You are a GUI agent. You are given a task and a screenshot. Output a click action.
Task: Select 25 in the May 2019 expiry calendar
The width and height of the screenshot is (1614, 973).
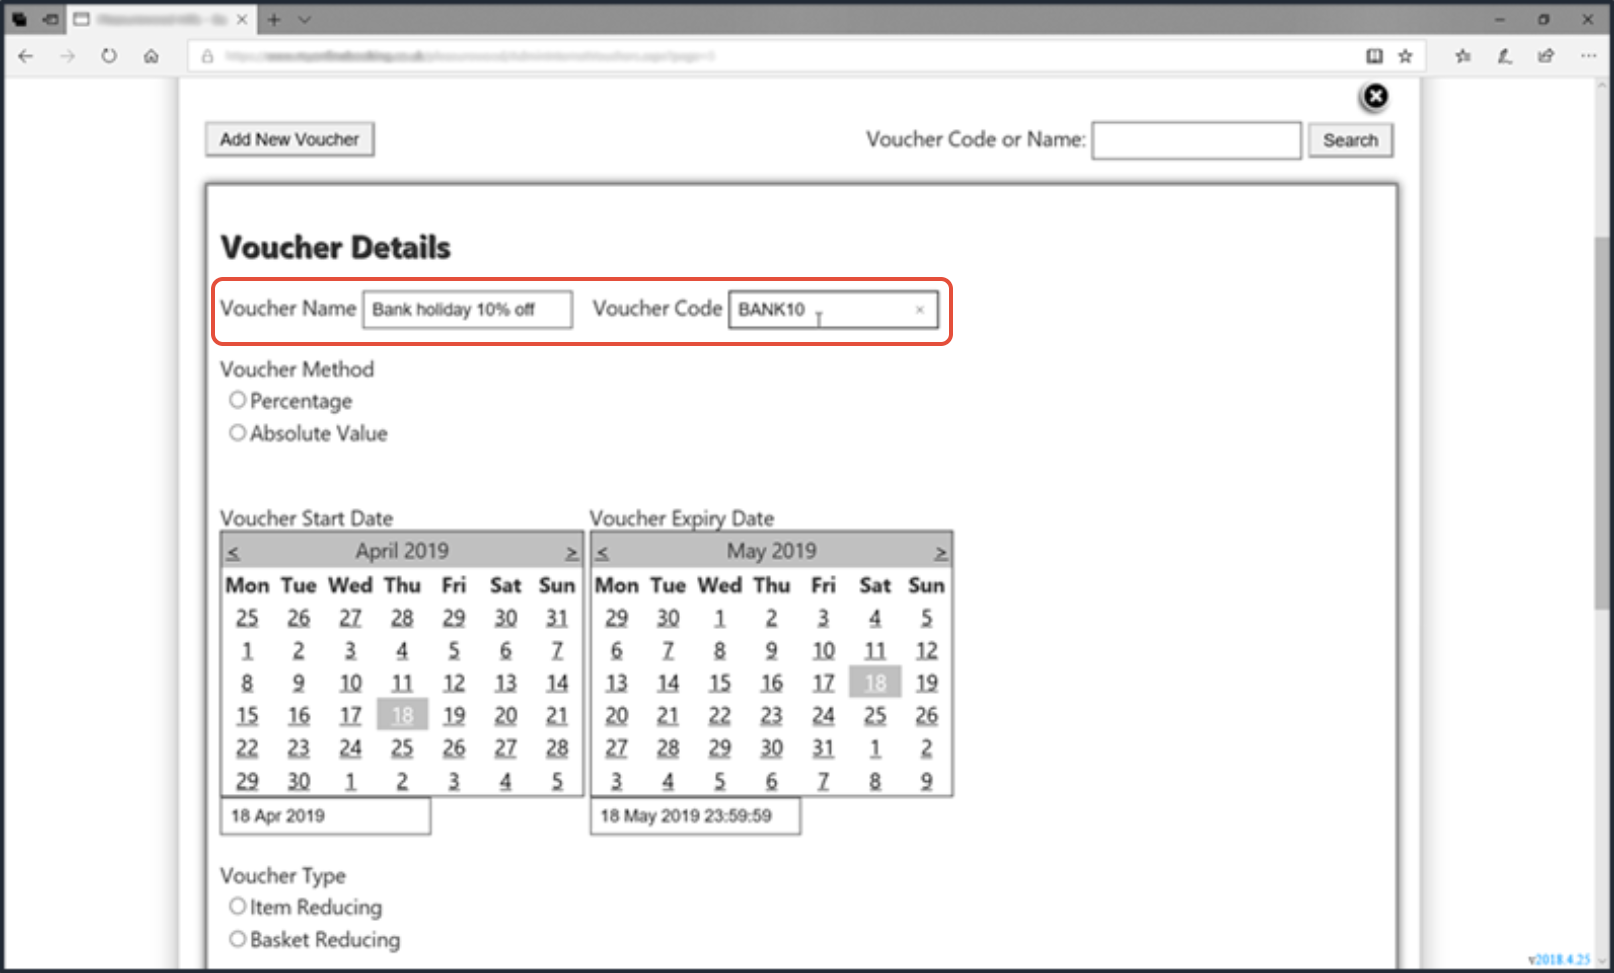click(x=875, y=715)
